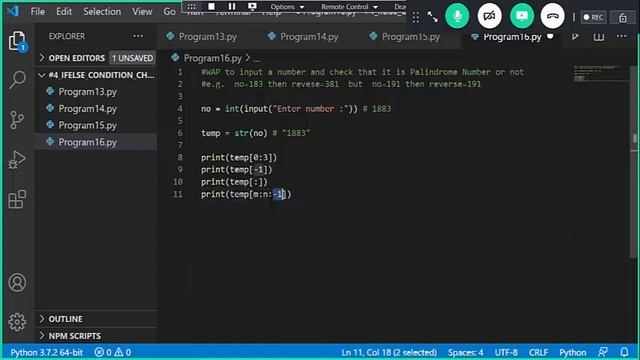Open the Accounts icon in activity bar
Image resolution: width=640 pixels, height=360 pixels.
pos(17,282)
